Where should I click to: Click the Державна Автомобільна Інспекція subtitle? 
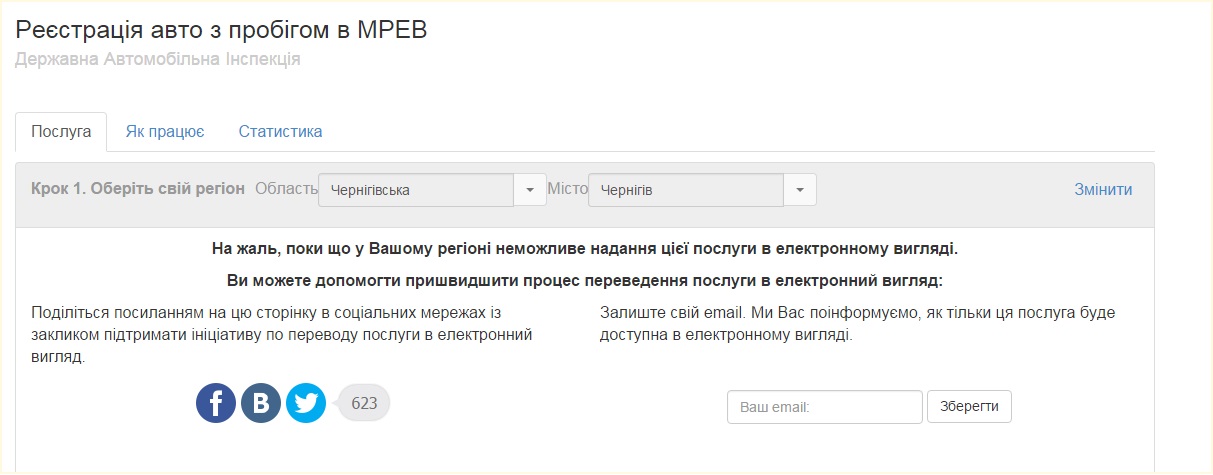pyautogui.click(x=158, y=59)
